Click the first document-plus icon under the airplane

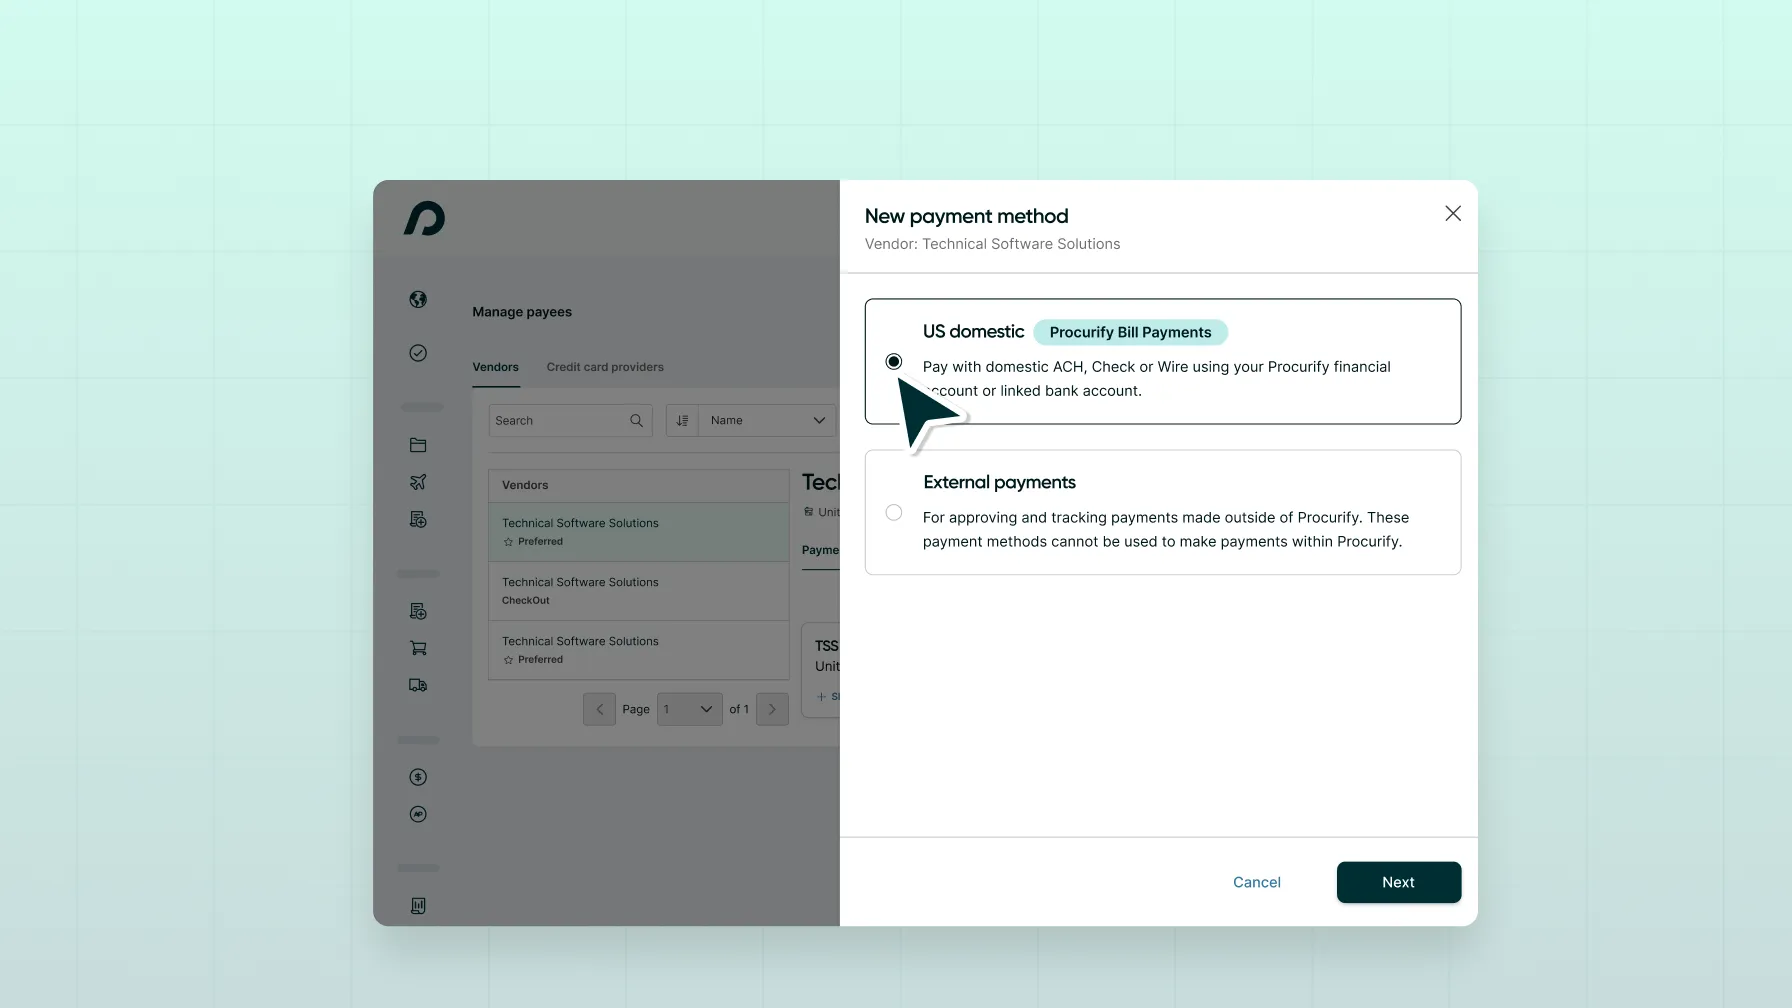pos(418,519)
